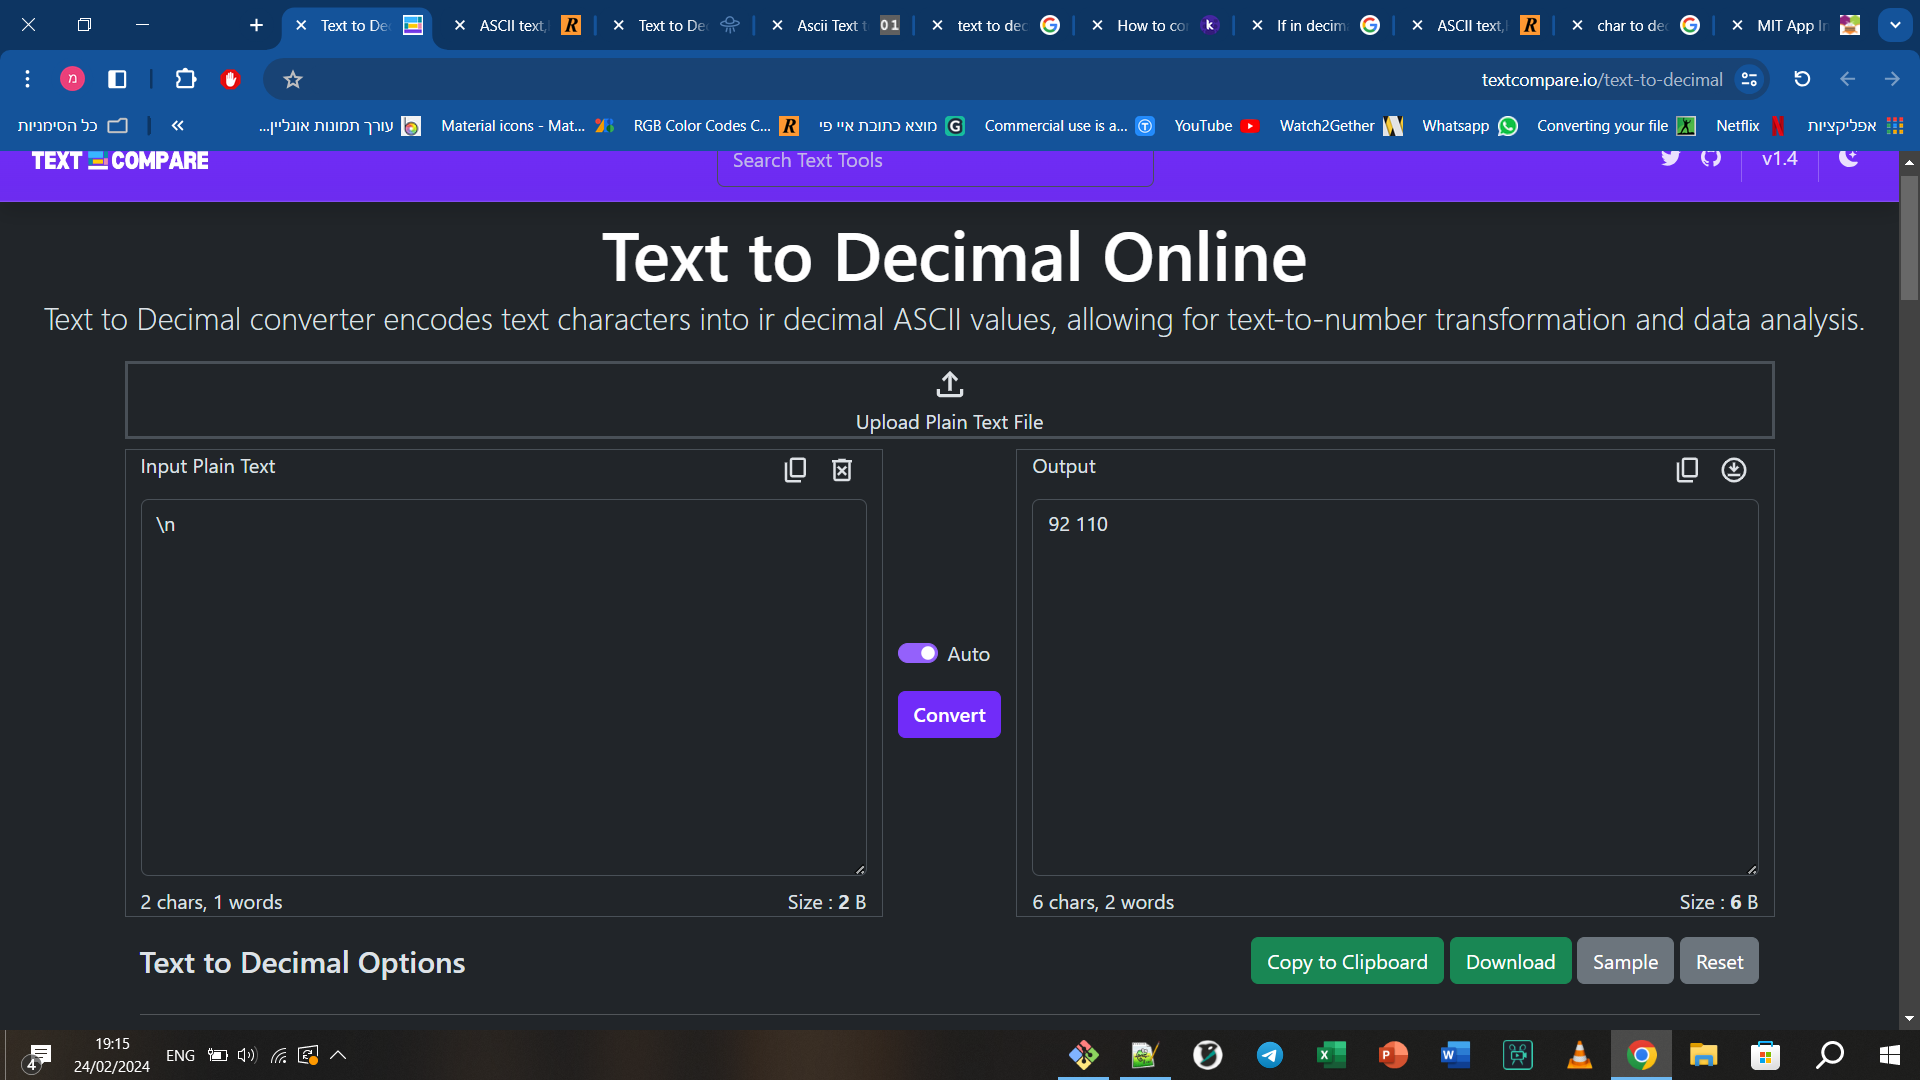The width and height of the screenshot is (1920, 1080).
Task: Copy the output text
Action: coord(1687,470)
